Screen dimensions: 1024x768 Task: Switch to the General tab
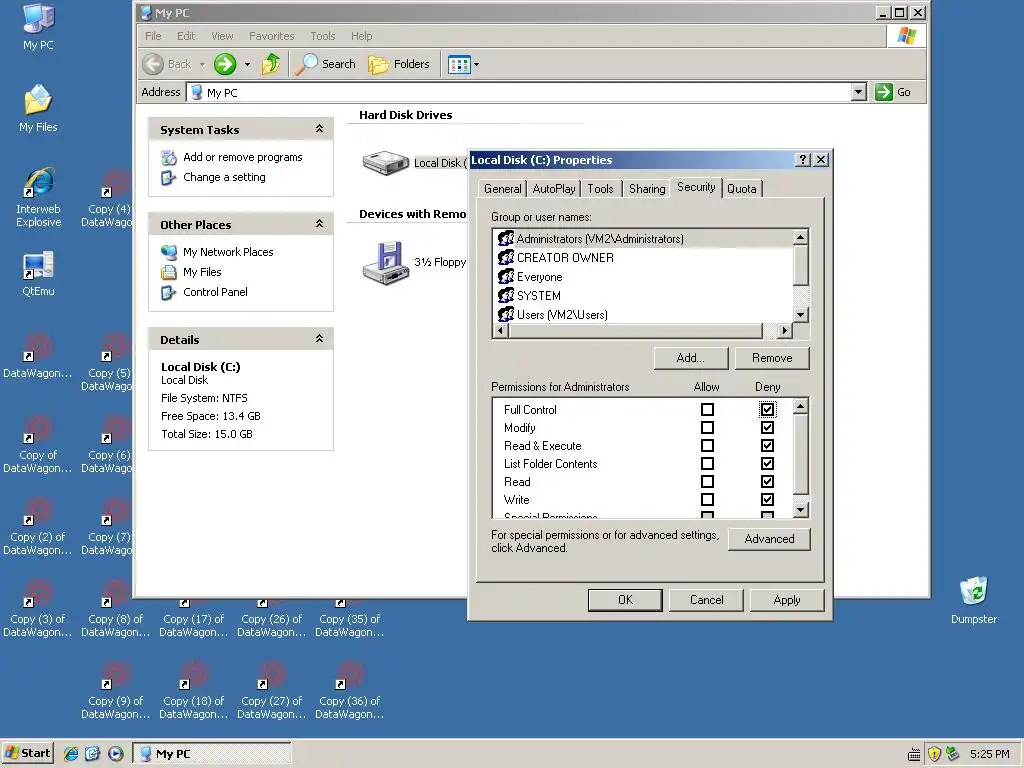pos(502,189)
